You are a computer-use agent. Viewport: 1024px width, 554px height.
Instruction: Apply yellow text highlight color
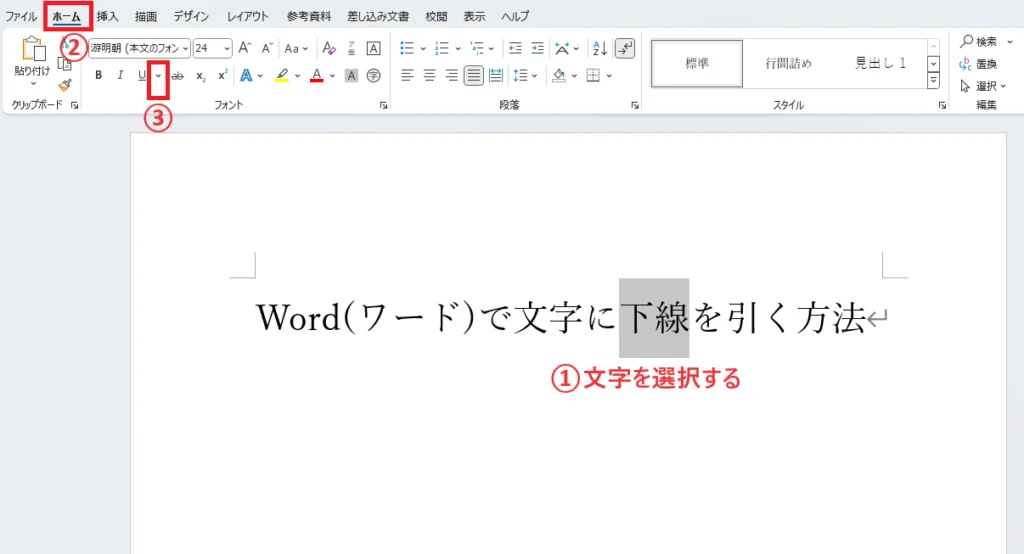click(282, 76)
